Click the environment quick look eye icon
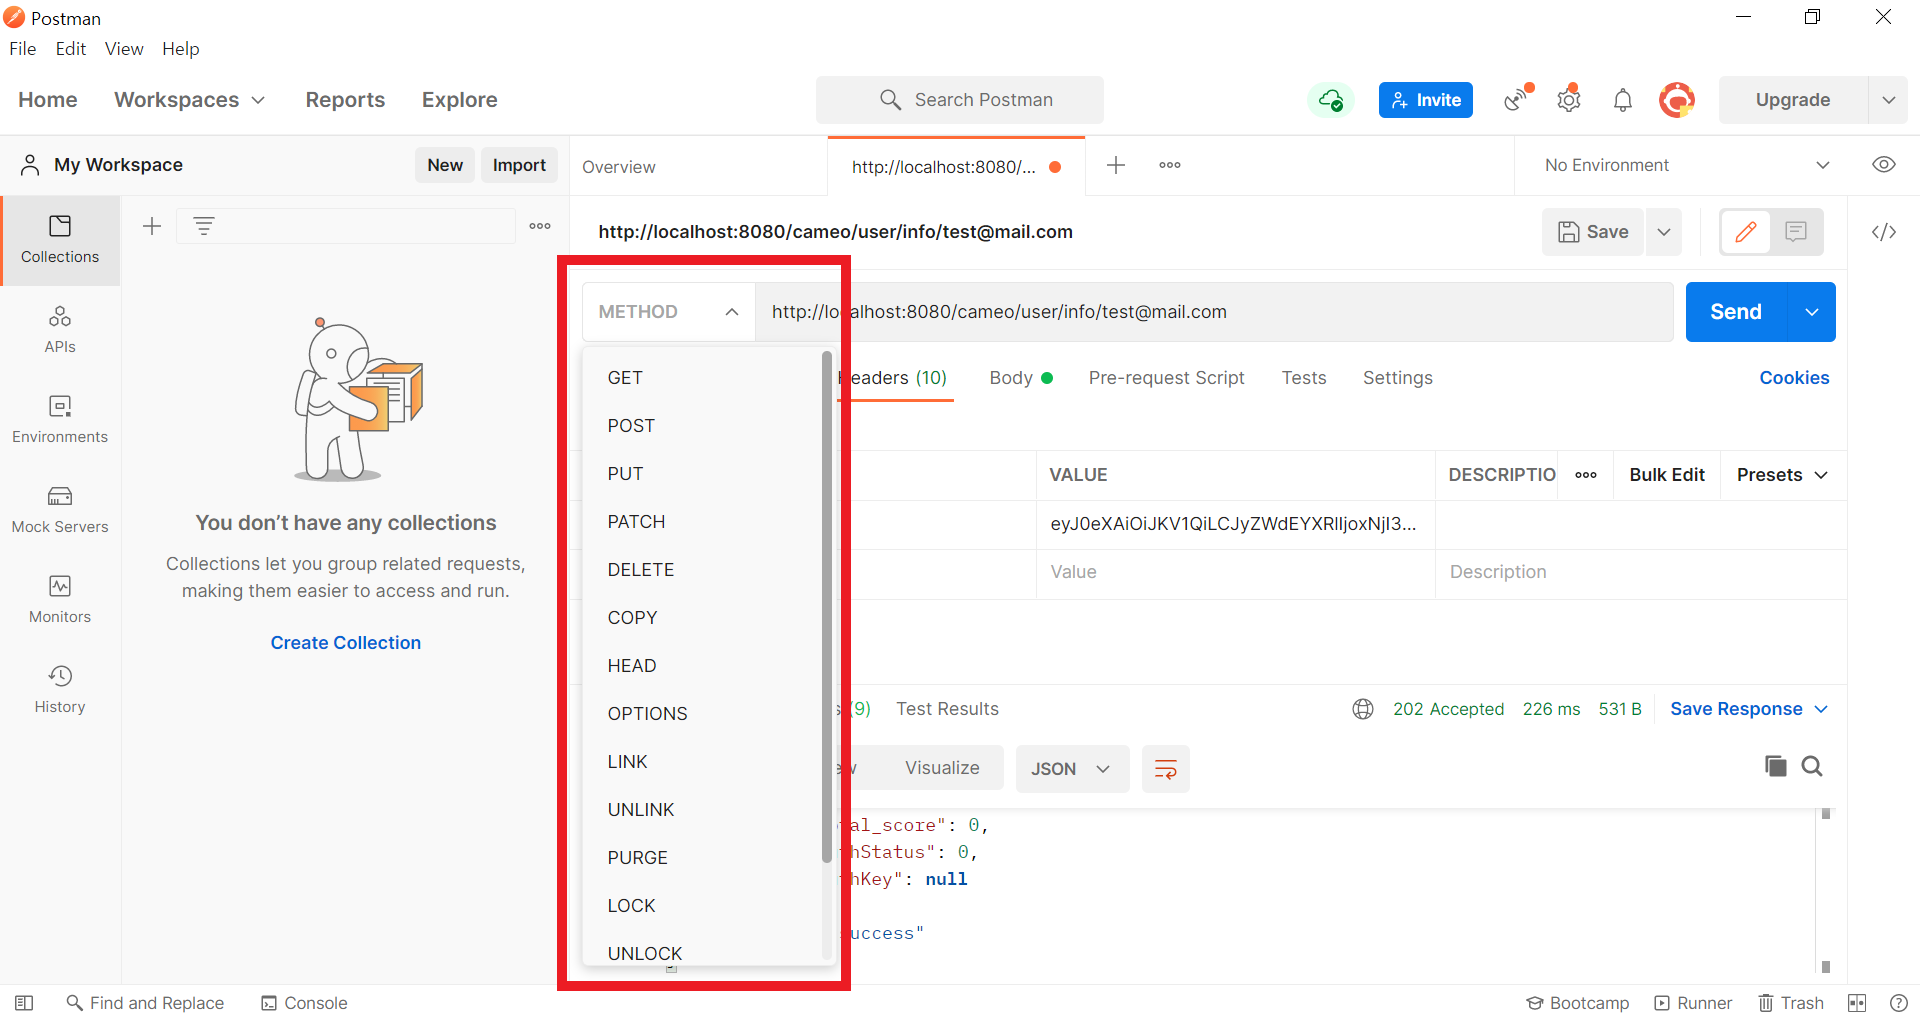 1883,165
